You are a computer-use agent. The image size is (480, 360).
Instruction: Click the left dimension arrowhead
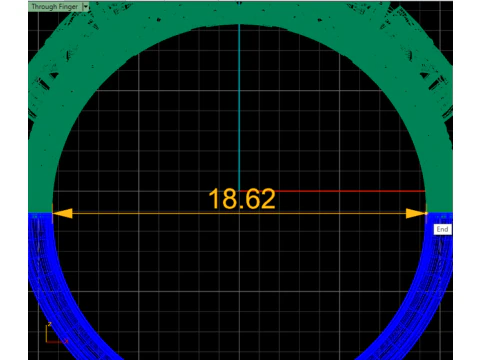pos(62,213)
